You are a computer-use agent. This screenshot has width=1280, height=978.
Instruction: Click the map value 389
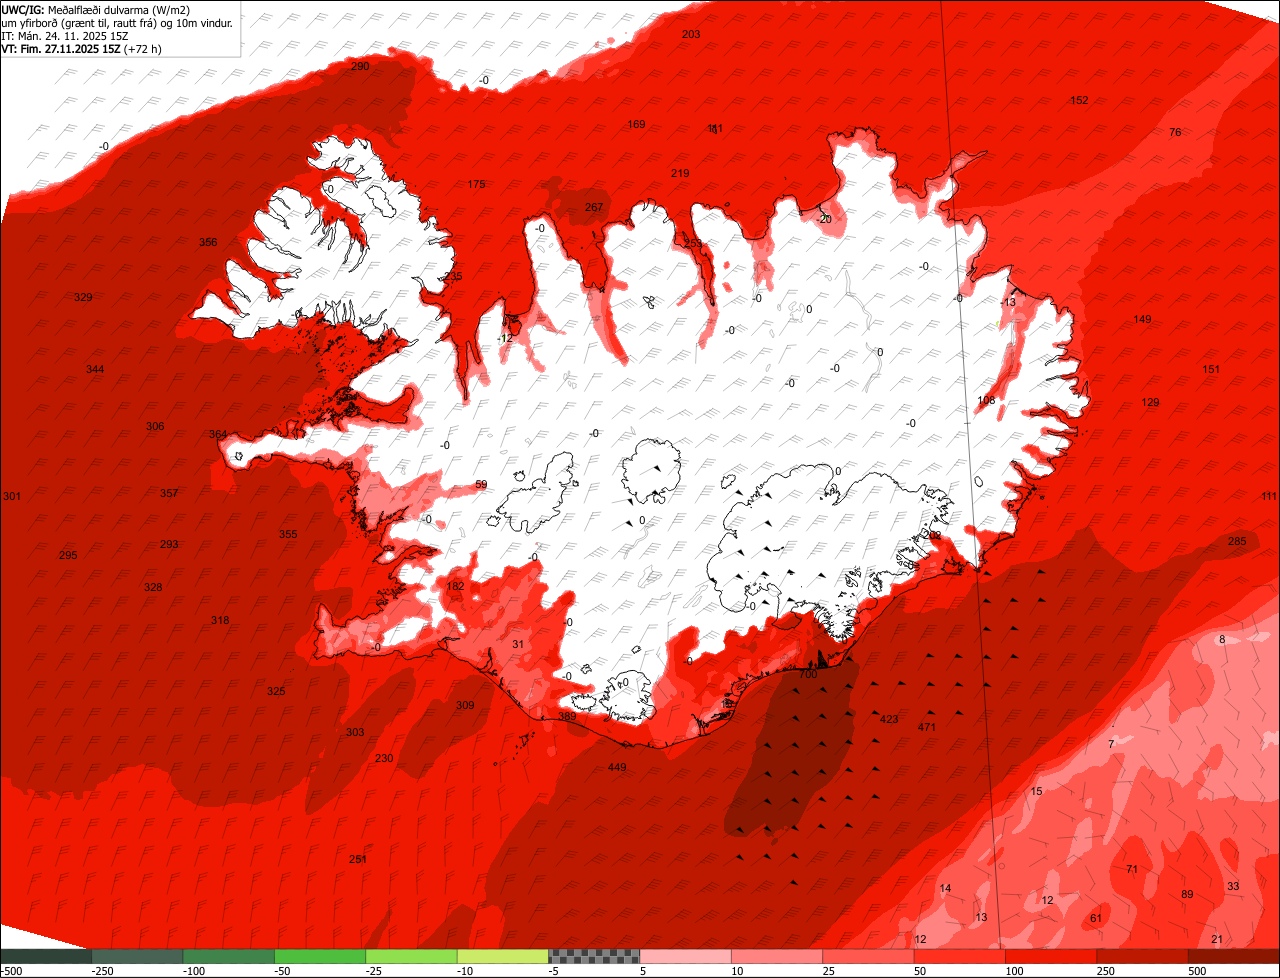[567, 716]
